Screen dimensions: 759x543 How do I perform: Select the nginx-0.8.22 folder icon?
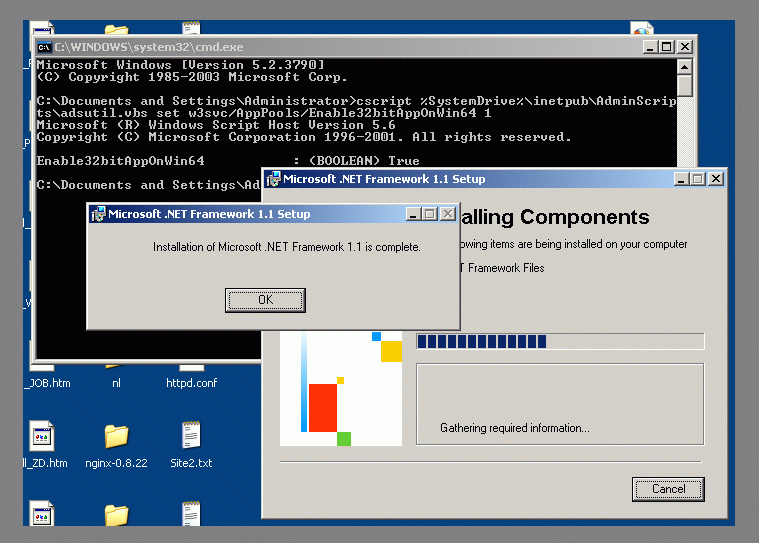coord(116,436)
